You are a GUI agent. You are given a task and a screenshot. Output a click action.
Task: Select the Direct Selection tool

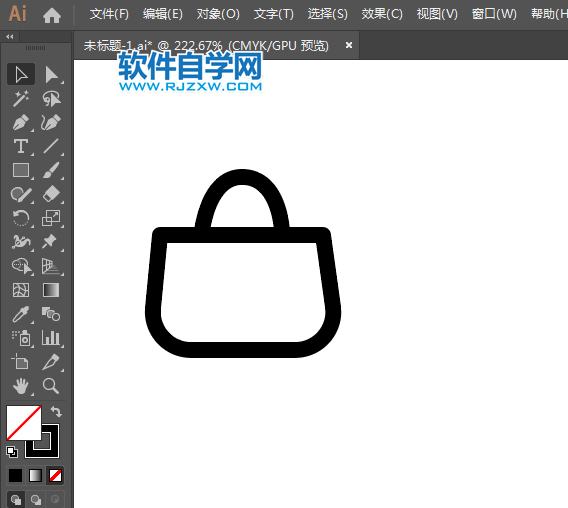tap(51, 75)
